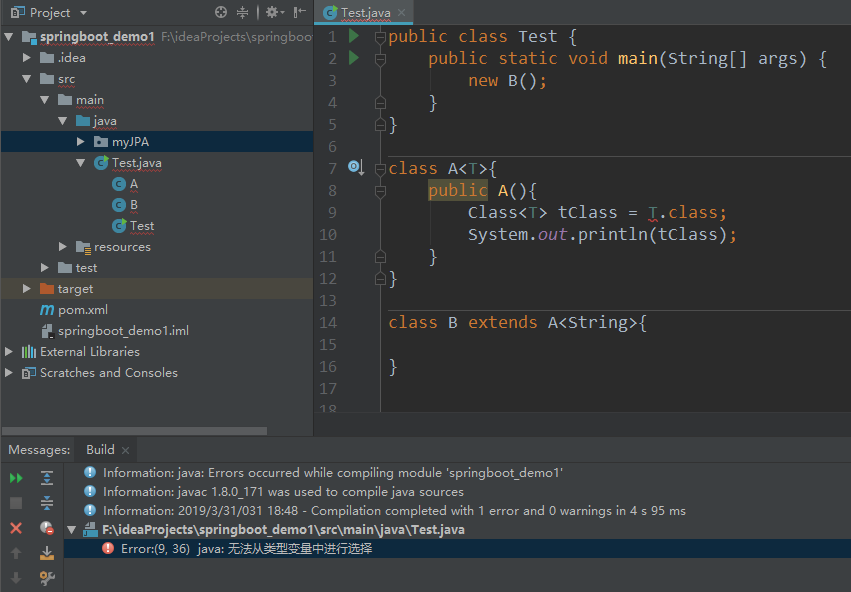Click the export messages download icon
This screenshot has width=851, height=592.
(47, 553)
